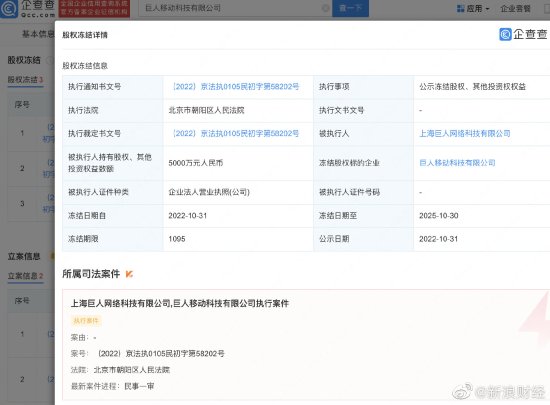This screenshot has width=550, height=405.
Task: Open 上海巨人网络科技有限公司 company link
Action: pyautogui.click(x=465, y=133)
